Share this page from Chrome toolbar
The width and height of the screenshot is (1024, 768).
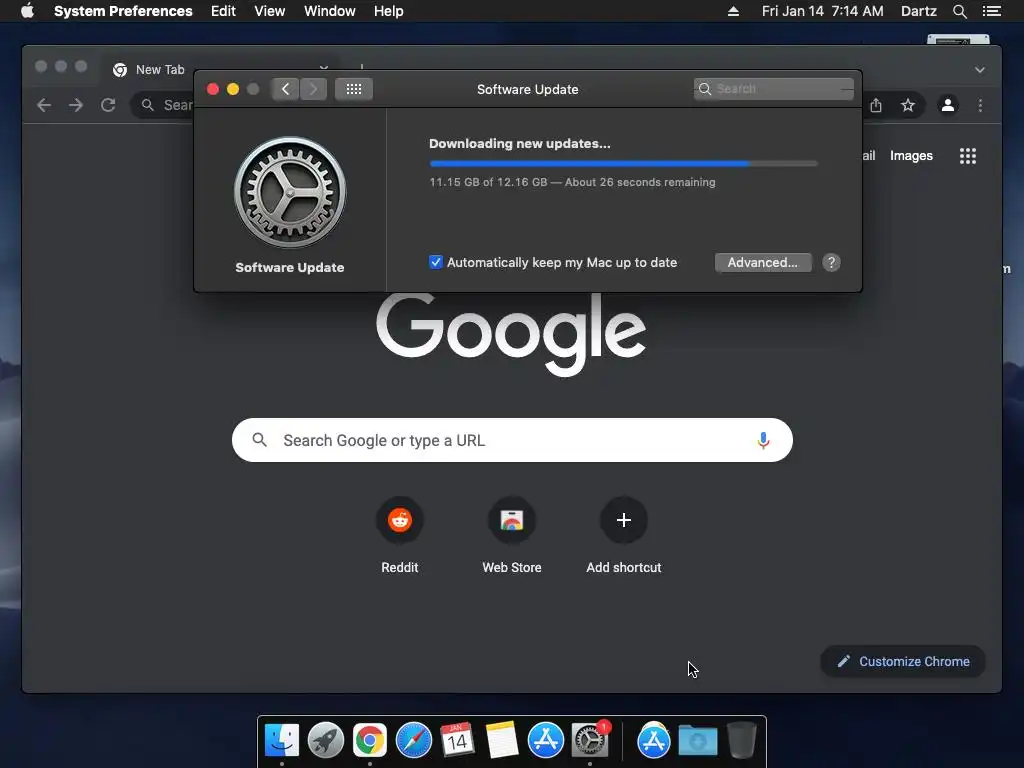point(876,105)
